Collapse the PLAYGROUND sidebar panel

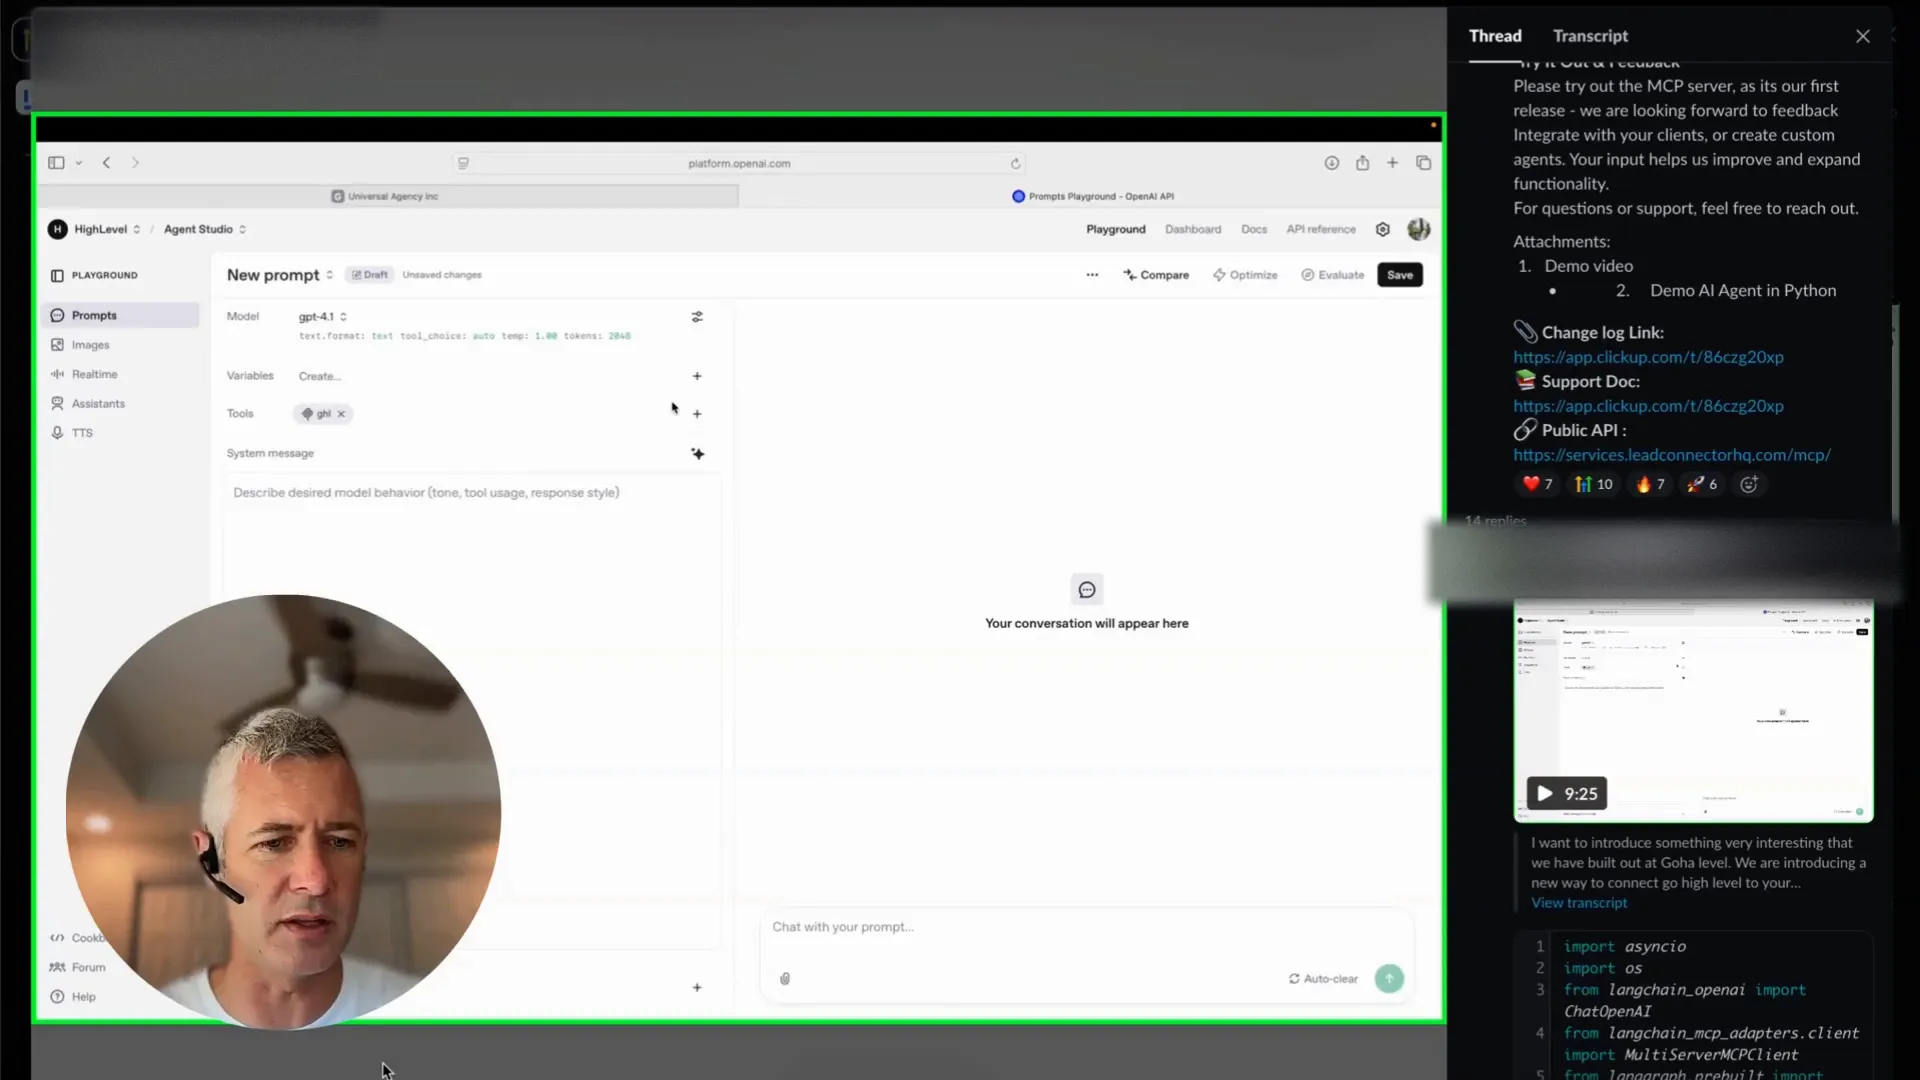tap(57, 275)
